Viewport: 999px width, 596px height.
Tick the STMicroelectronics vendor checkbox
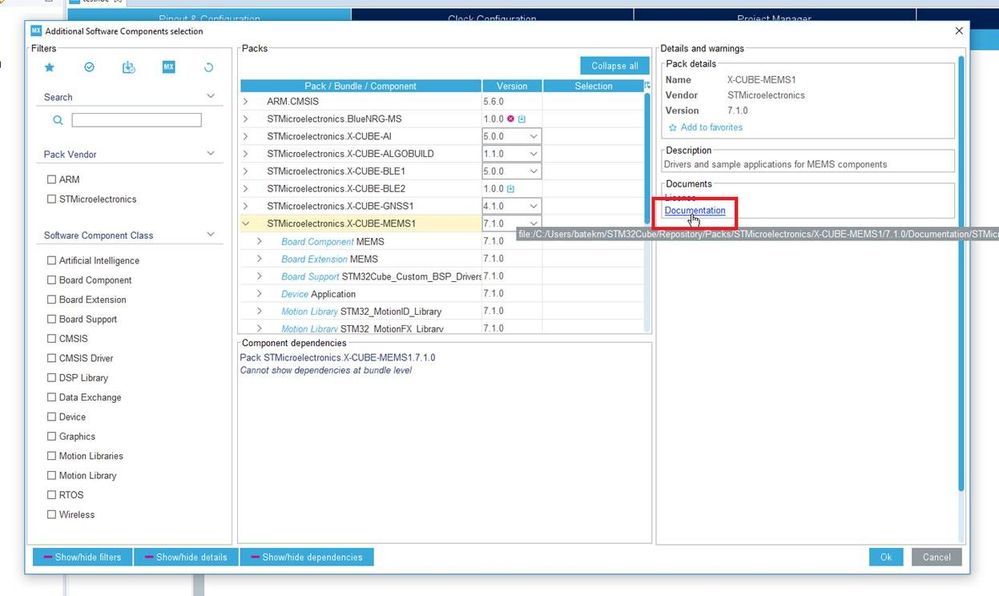(52, 199)
